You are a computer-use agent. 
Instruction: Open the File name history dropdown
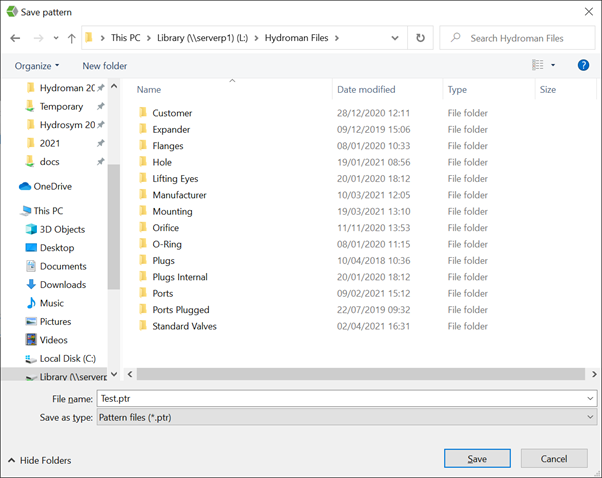coord(590,399)
